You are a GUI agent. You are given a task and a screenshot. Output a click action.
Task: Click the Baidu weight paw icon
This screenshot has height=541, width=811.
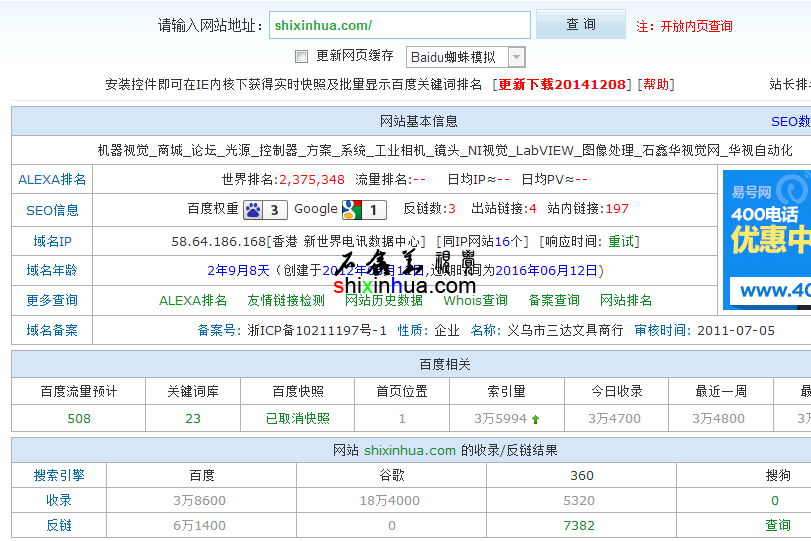coord(253,210)
